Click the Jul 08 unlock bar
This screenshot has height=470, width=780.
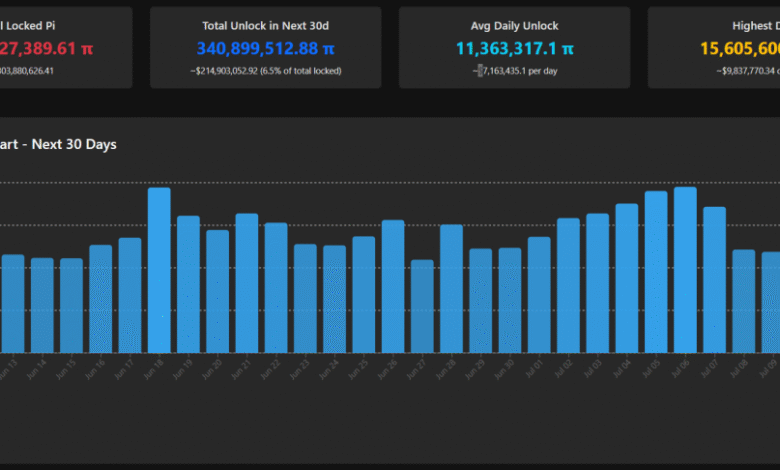pyautogui.click(x=744, y=301)
